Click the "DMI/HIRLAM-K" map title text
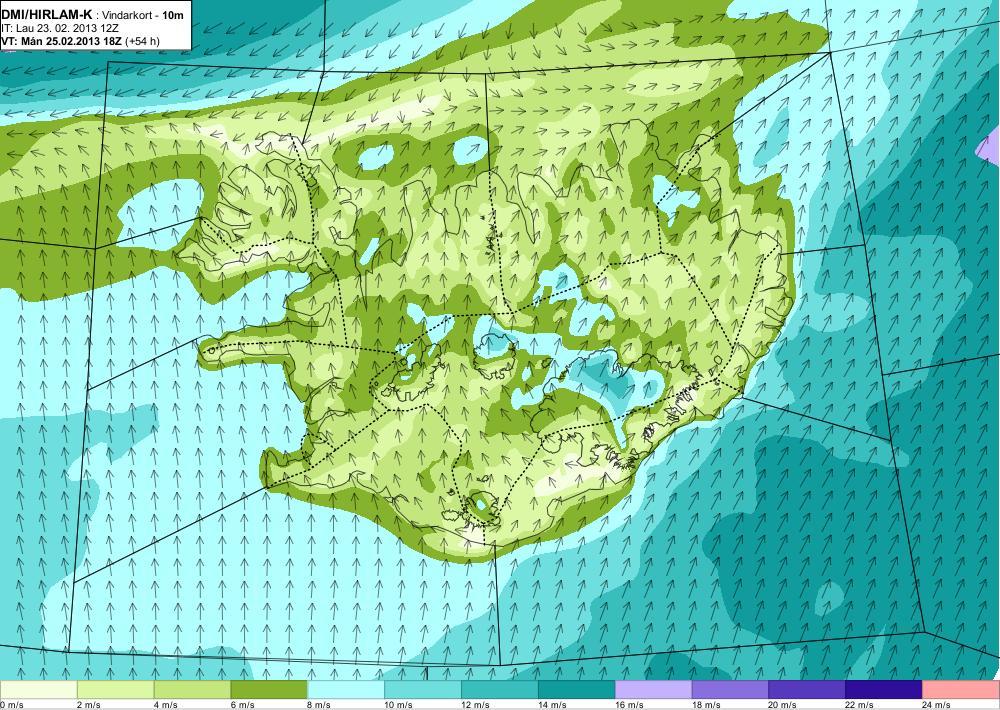 tap(47, 13)
